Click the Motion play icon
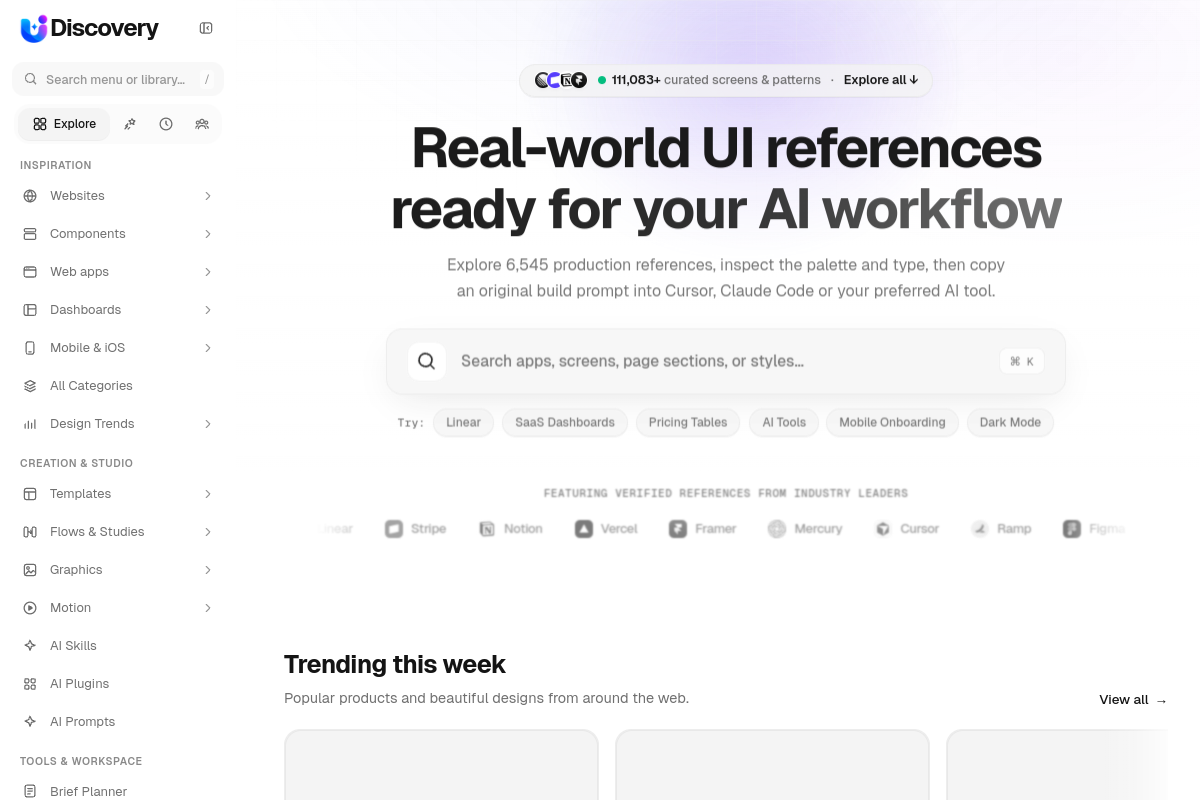Image resolution: width=1200 pixels, height=800 pixels. point(30,608)
